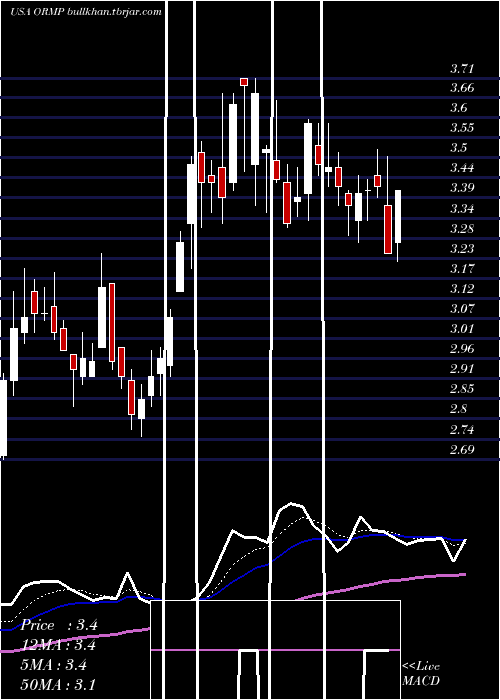Click the 2.69 price axis label
The height and width of the screenshot is (700, 500).
pos(462,449)
